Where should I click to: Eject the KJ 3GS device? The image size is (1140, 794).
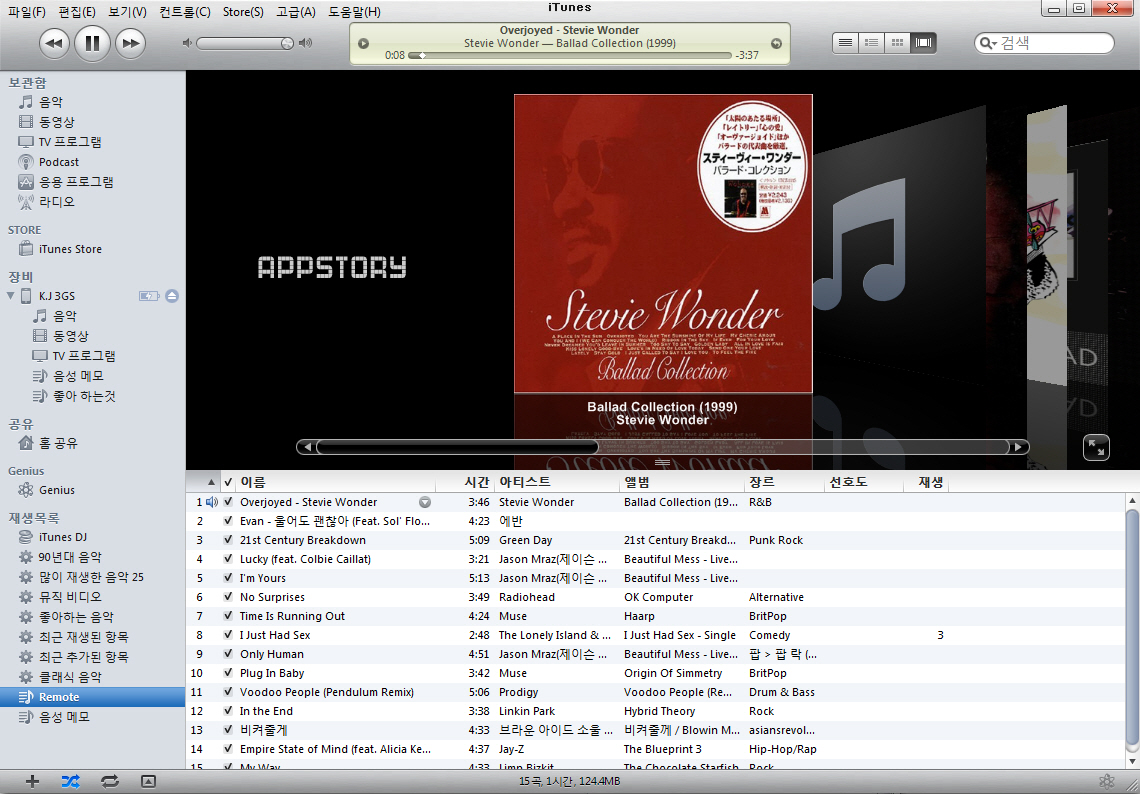tap(172, 296)
